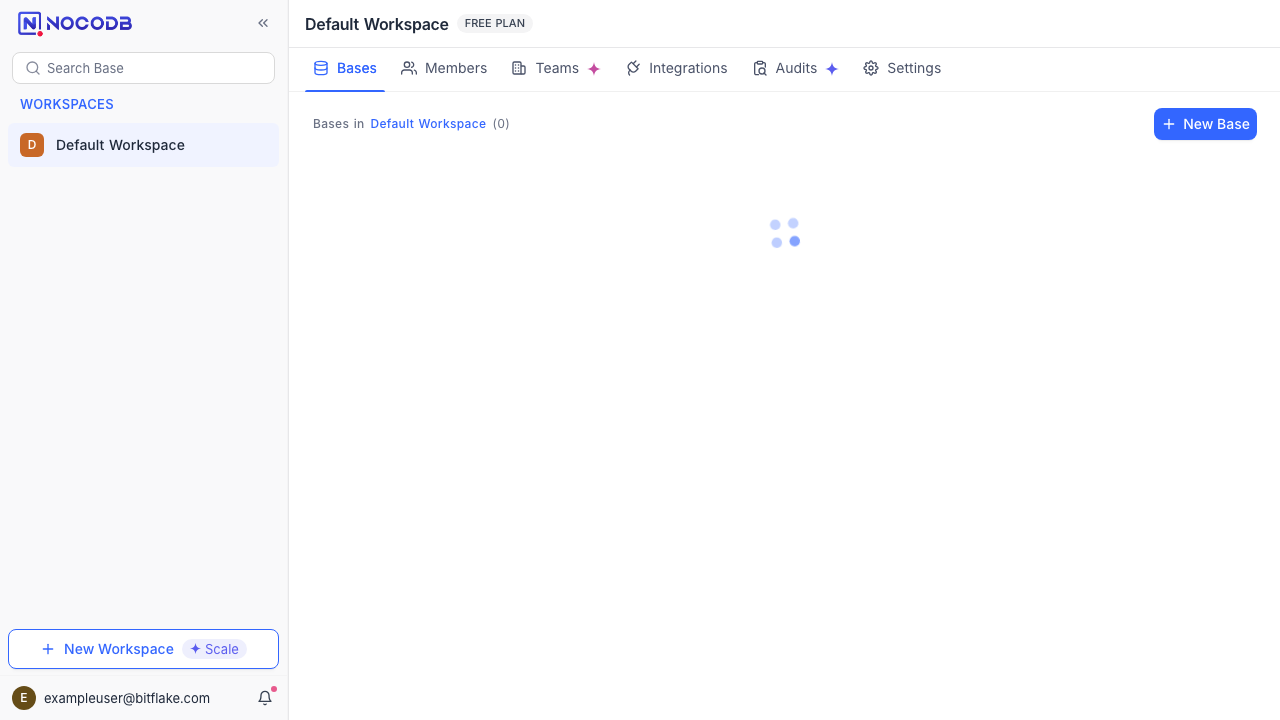Go to the Integrations tab

coord(677,68)
